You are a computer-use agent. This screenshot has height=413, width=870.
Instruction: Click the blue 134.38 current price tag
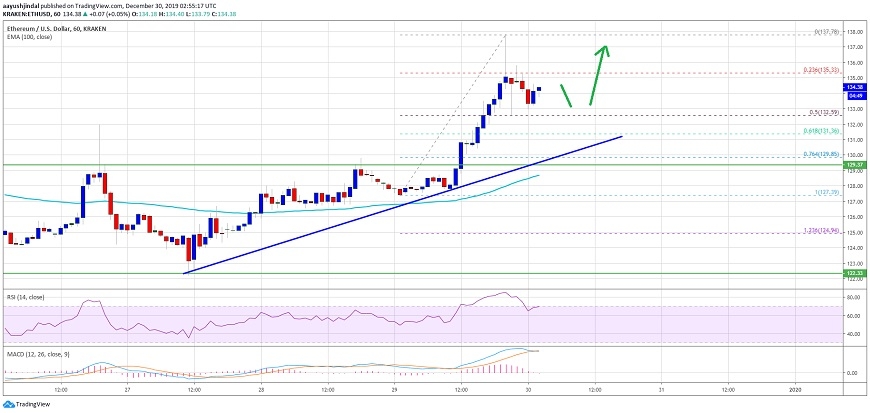[854, 87]
